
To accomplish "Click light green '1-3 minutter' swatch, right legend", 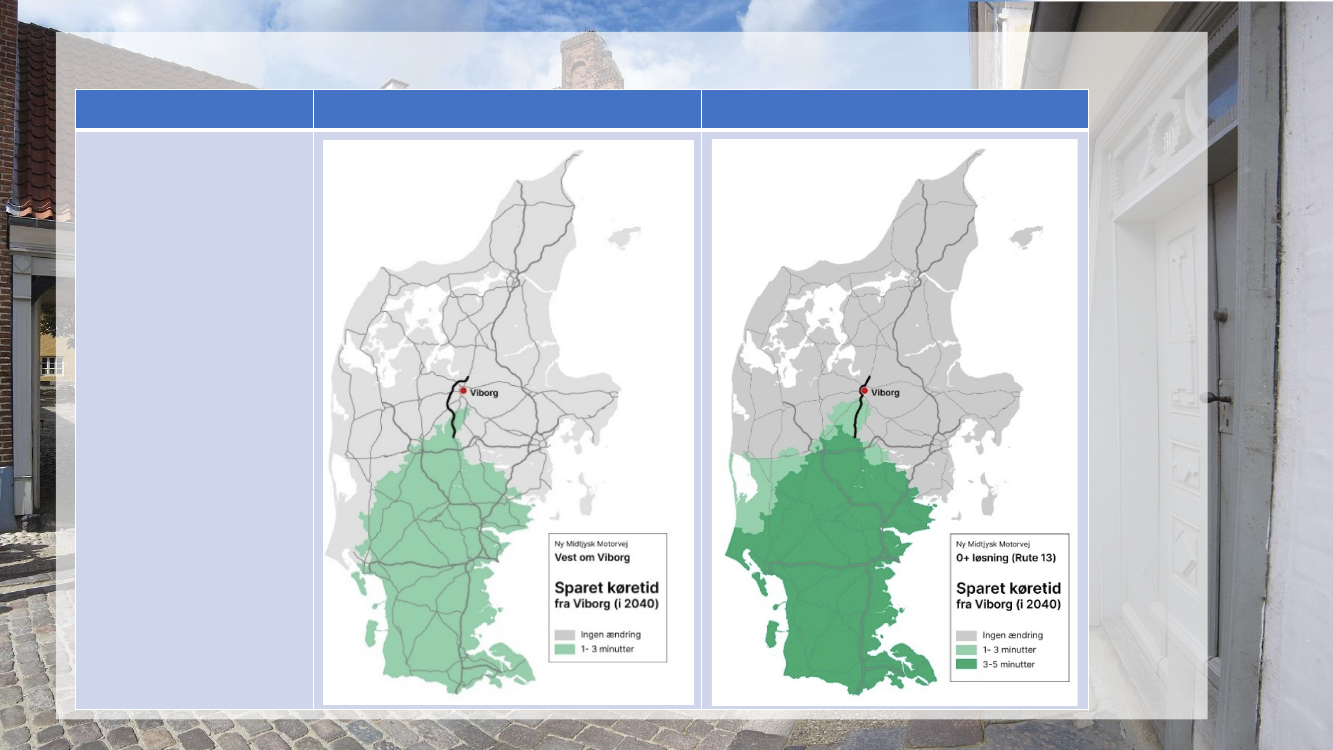I will tap(967, 649).
